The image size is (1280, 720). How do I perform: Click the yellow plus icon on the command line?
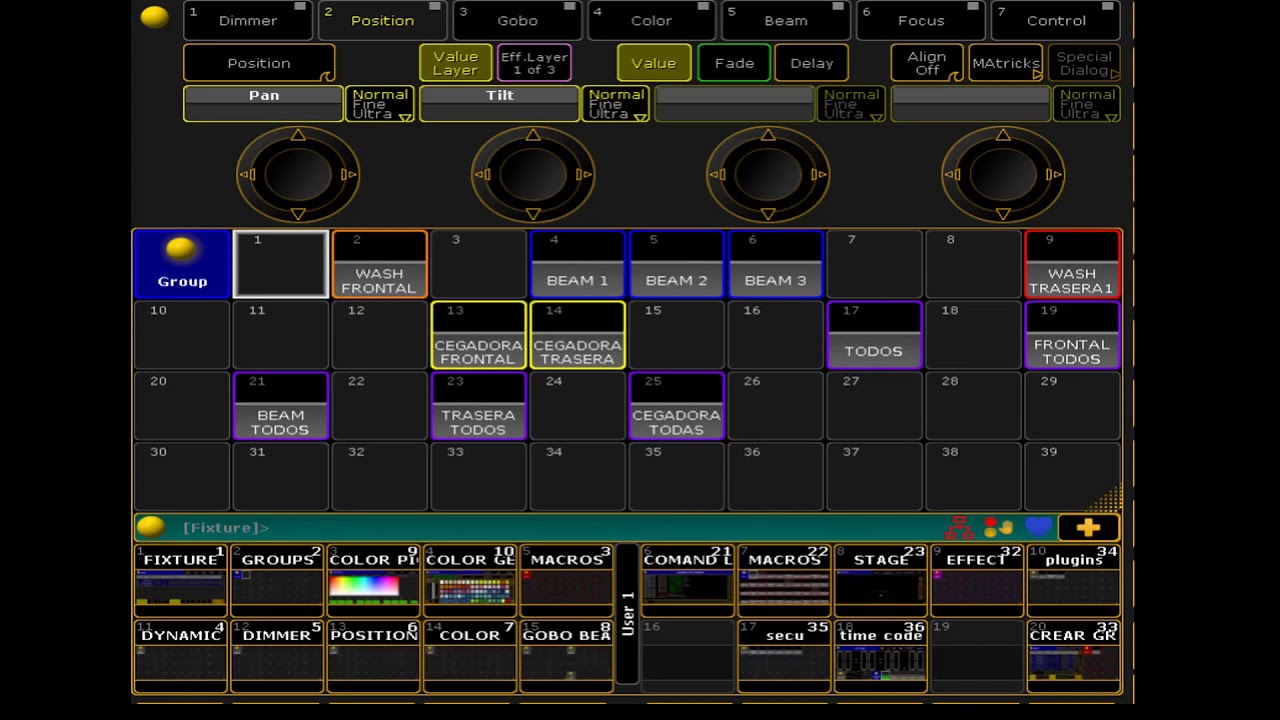(x=1088, y=527)
